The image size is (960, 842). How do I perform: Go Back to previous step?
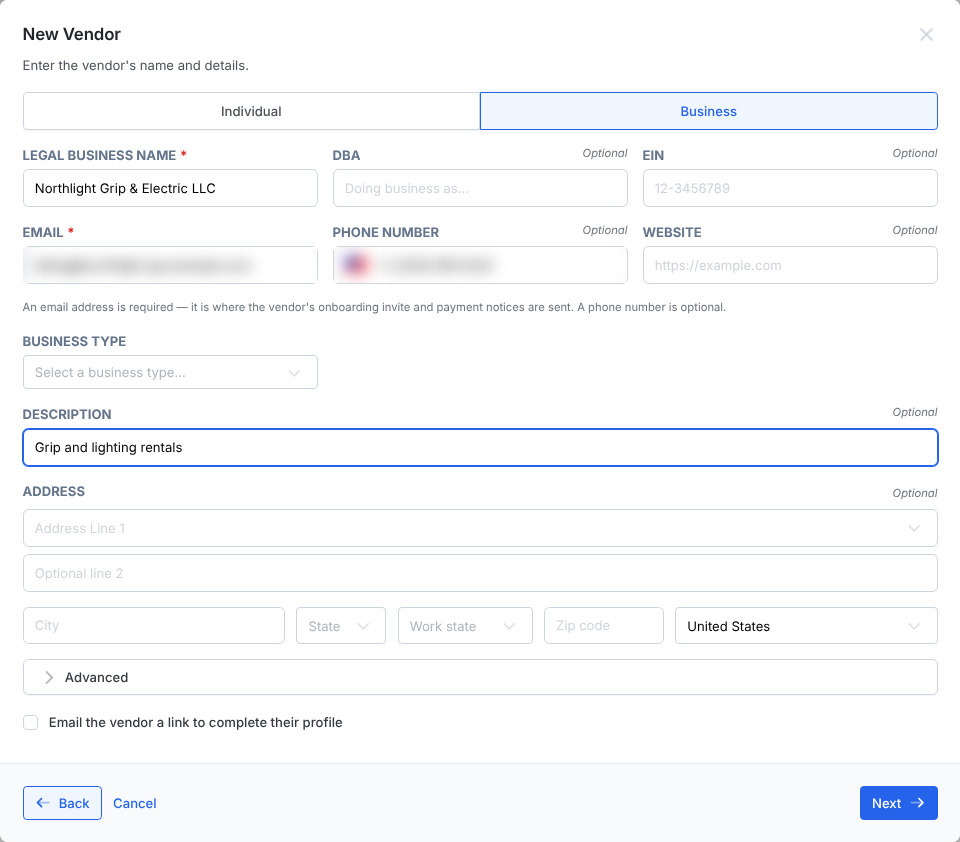point(62,803)
